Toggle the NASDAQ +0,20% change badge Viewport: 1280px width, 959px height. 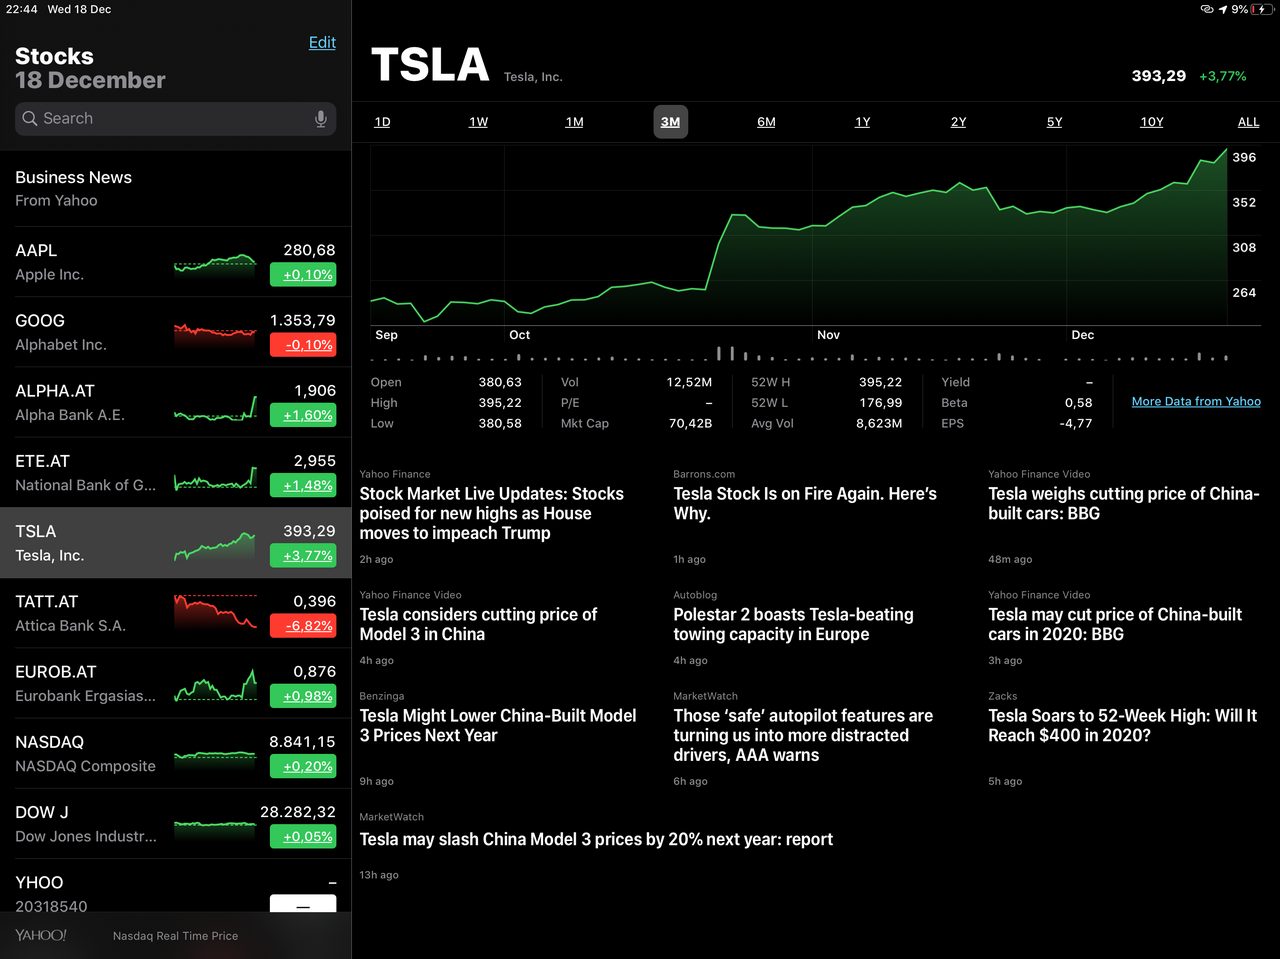click(x=303, y=766)
